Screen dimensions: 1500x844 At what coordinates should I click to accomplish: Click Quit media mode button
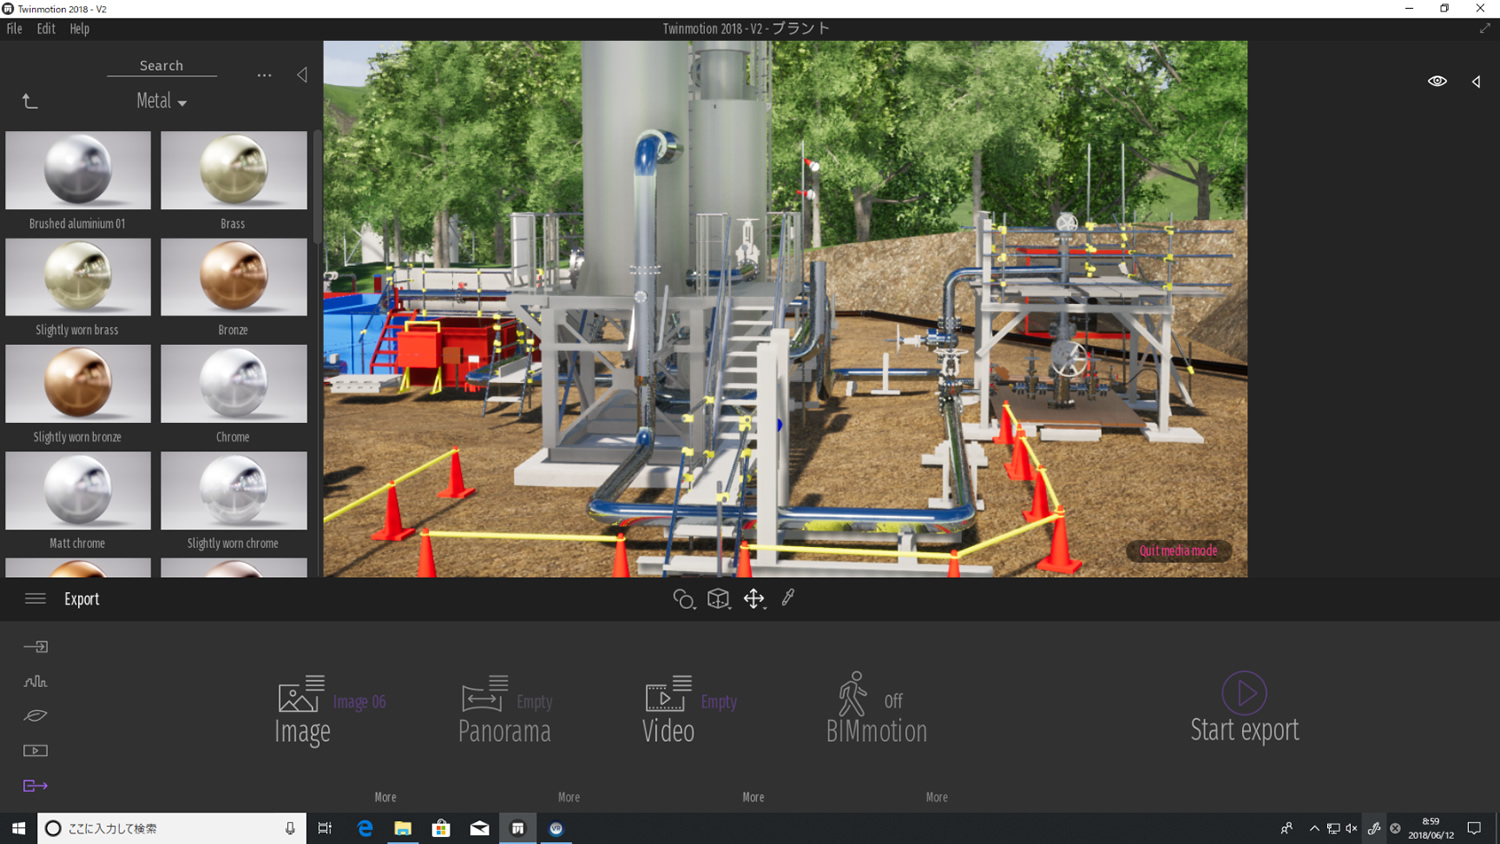pos(1178,551)
